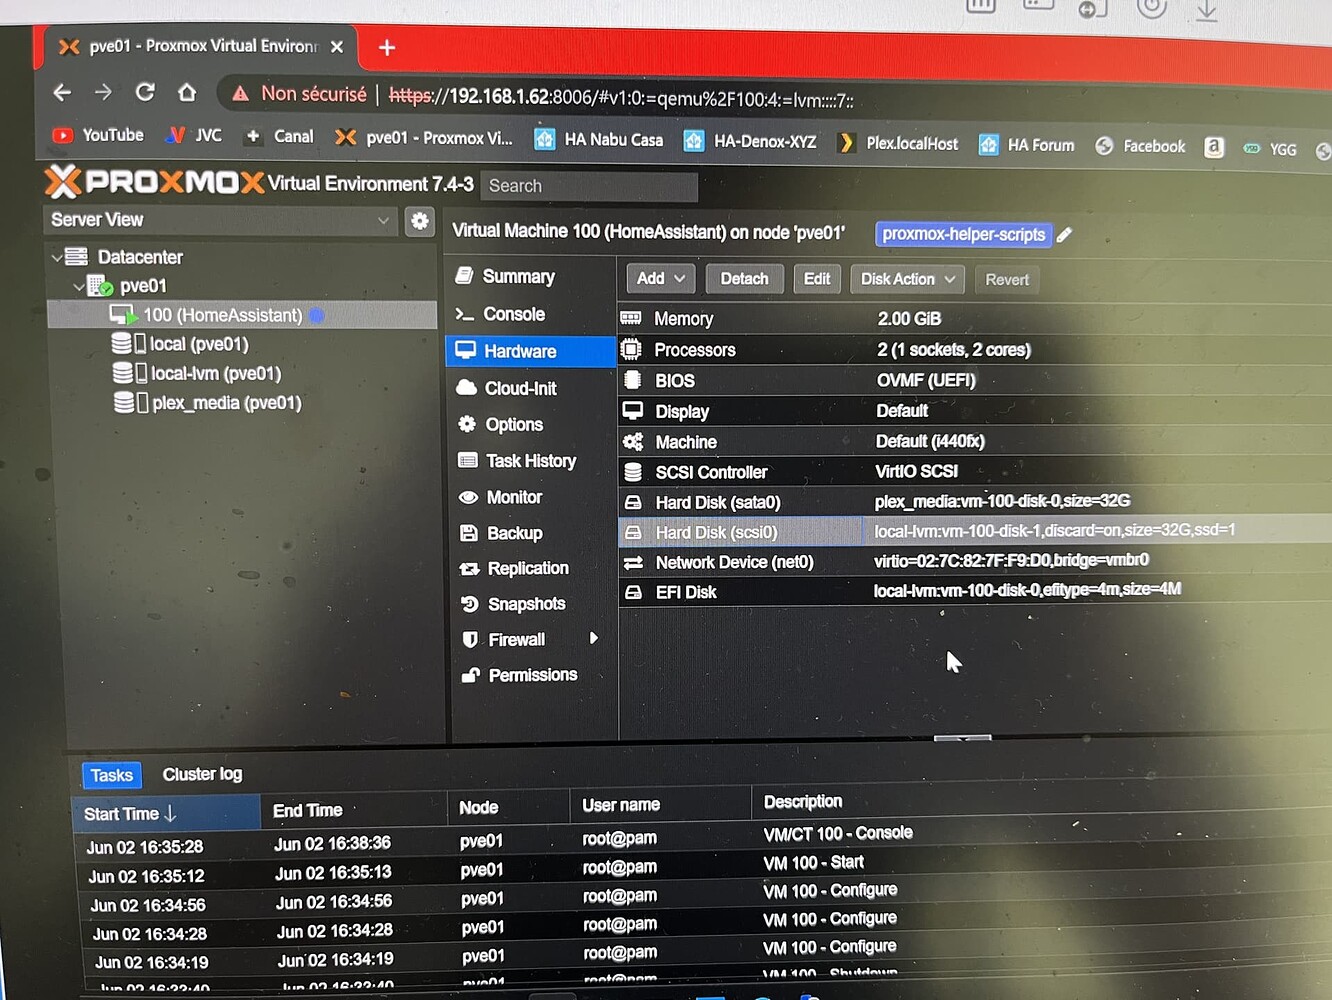
Task: Open the Console view for VM 100
Action: pos(512,314)
